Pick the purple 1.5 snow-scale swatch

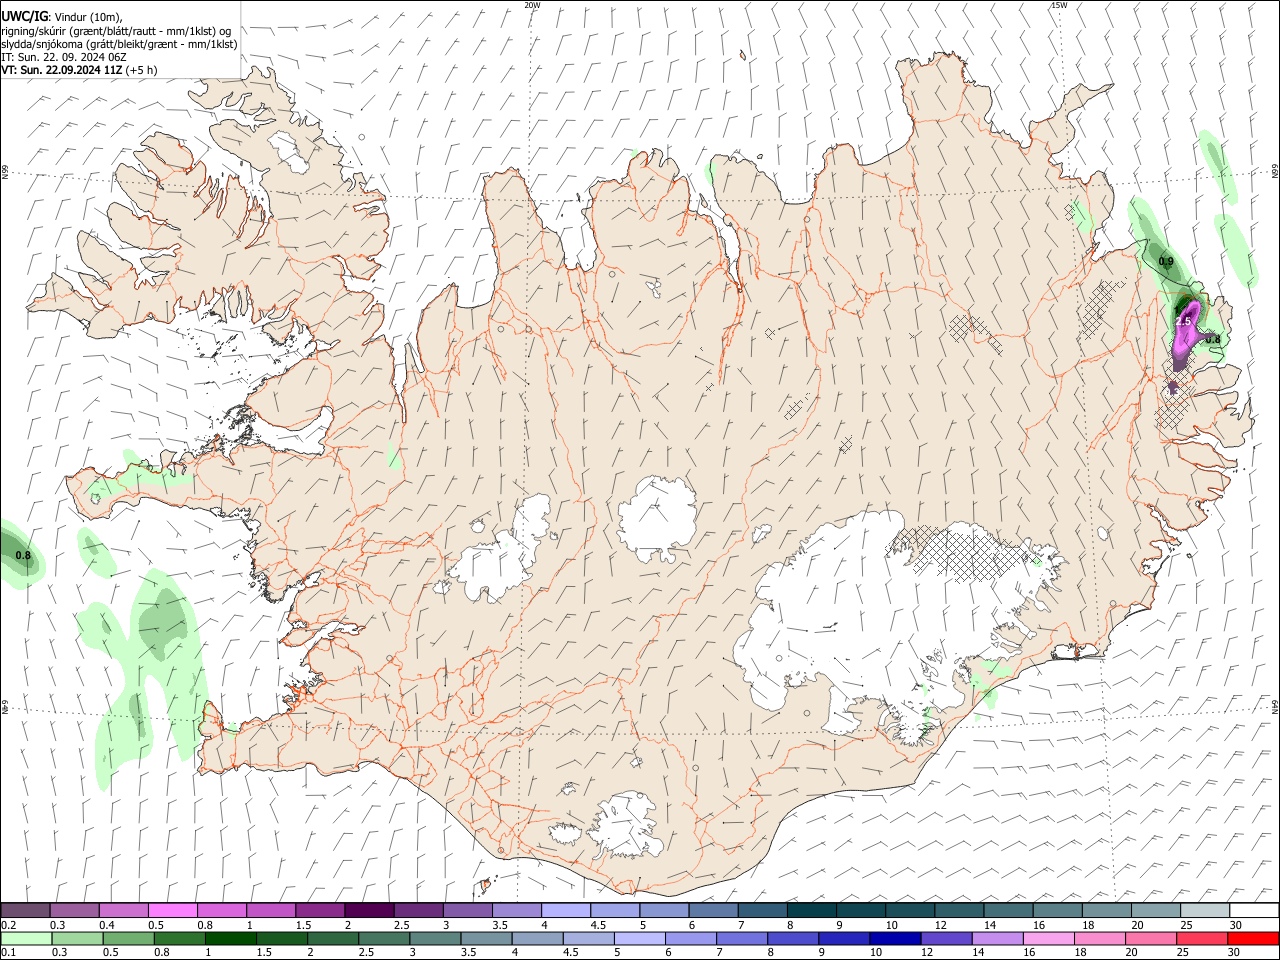[320, 910]
